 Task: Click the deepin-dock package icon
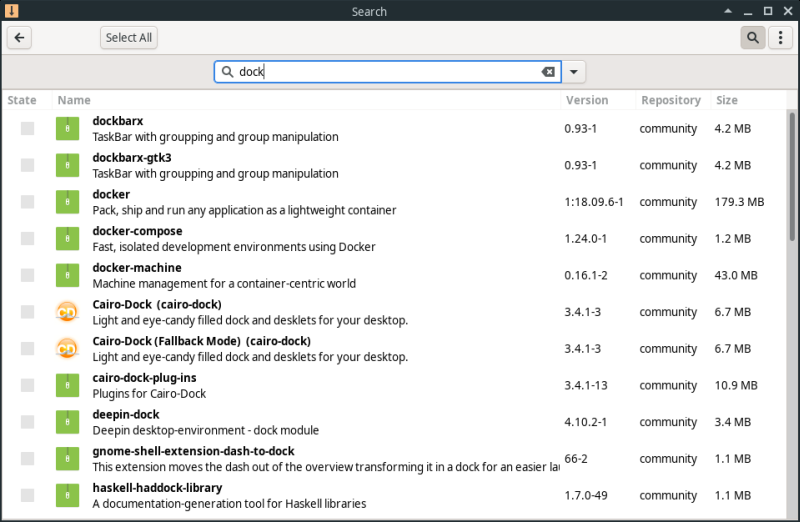[x=67, y=422]
